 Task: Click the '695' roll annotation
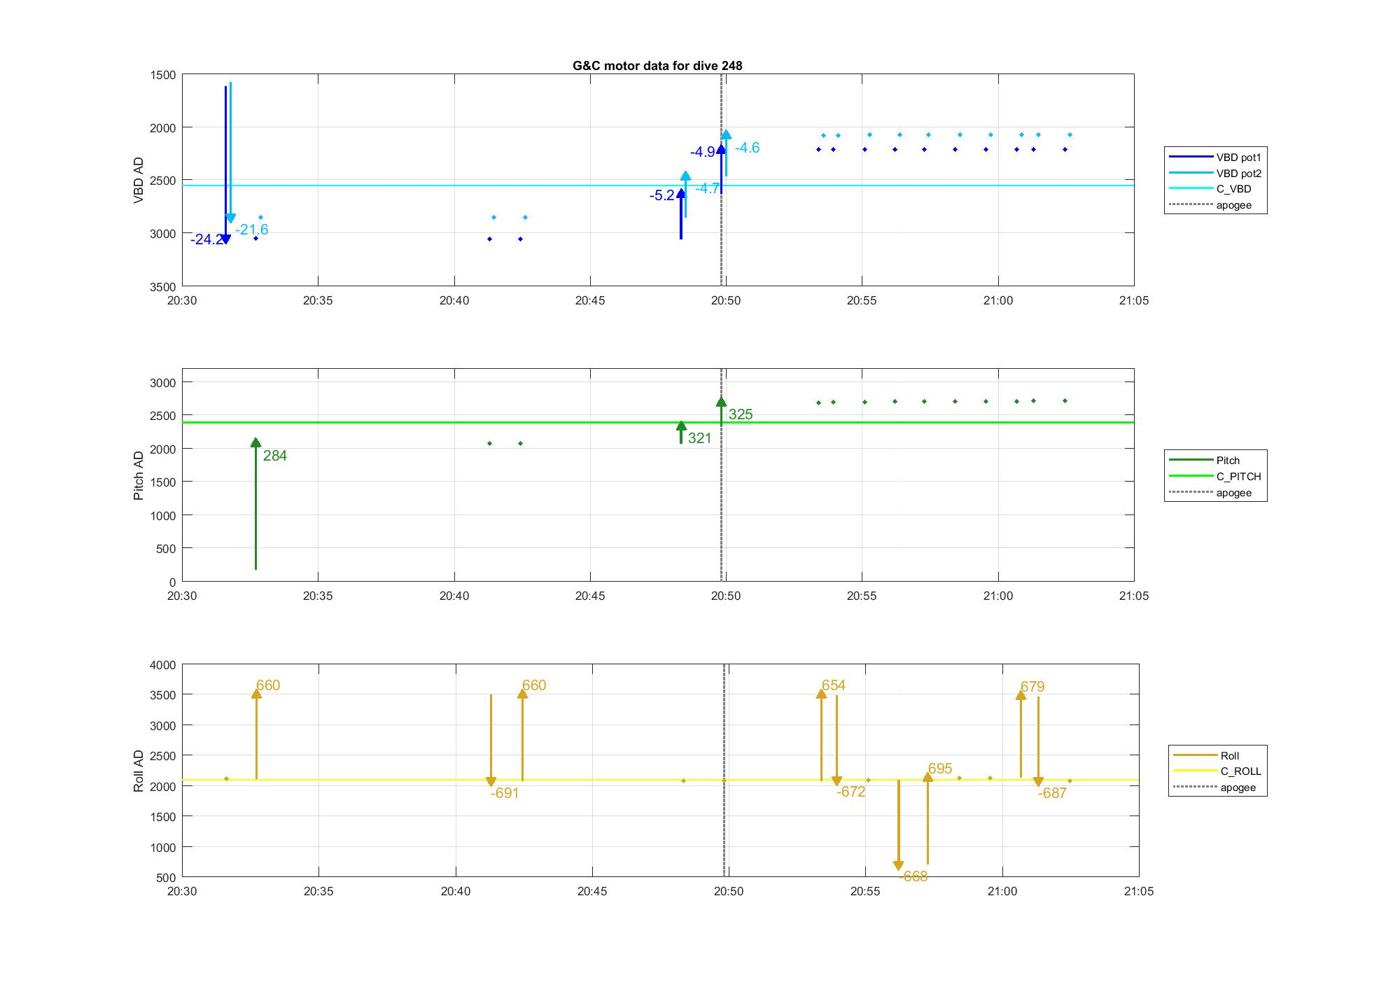(x=940, y=769)
